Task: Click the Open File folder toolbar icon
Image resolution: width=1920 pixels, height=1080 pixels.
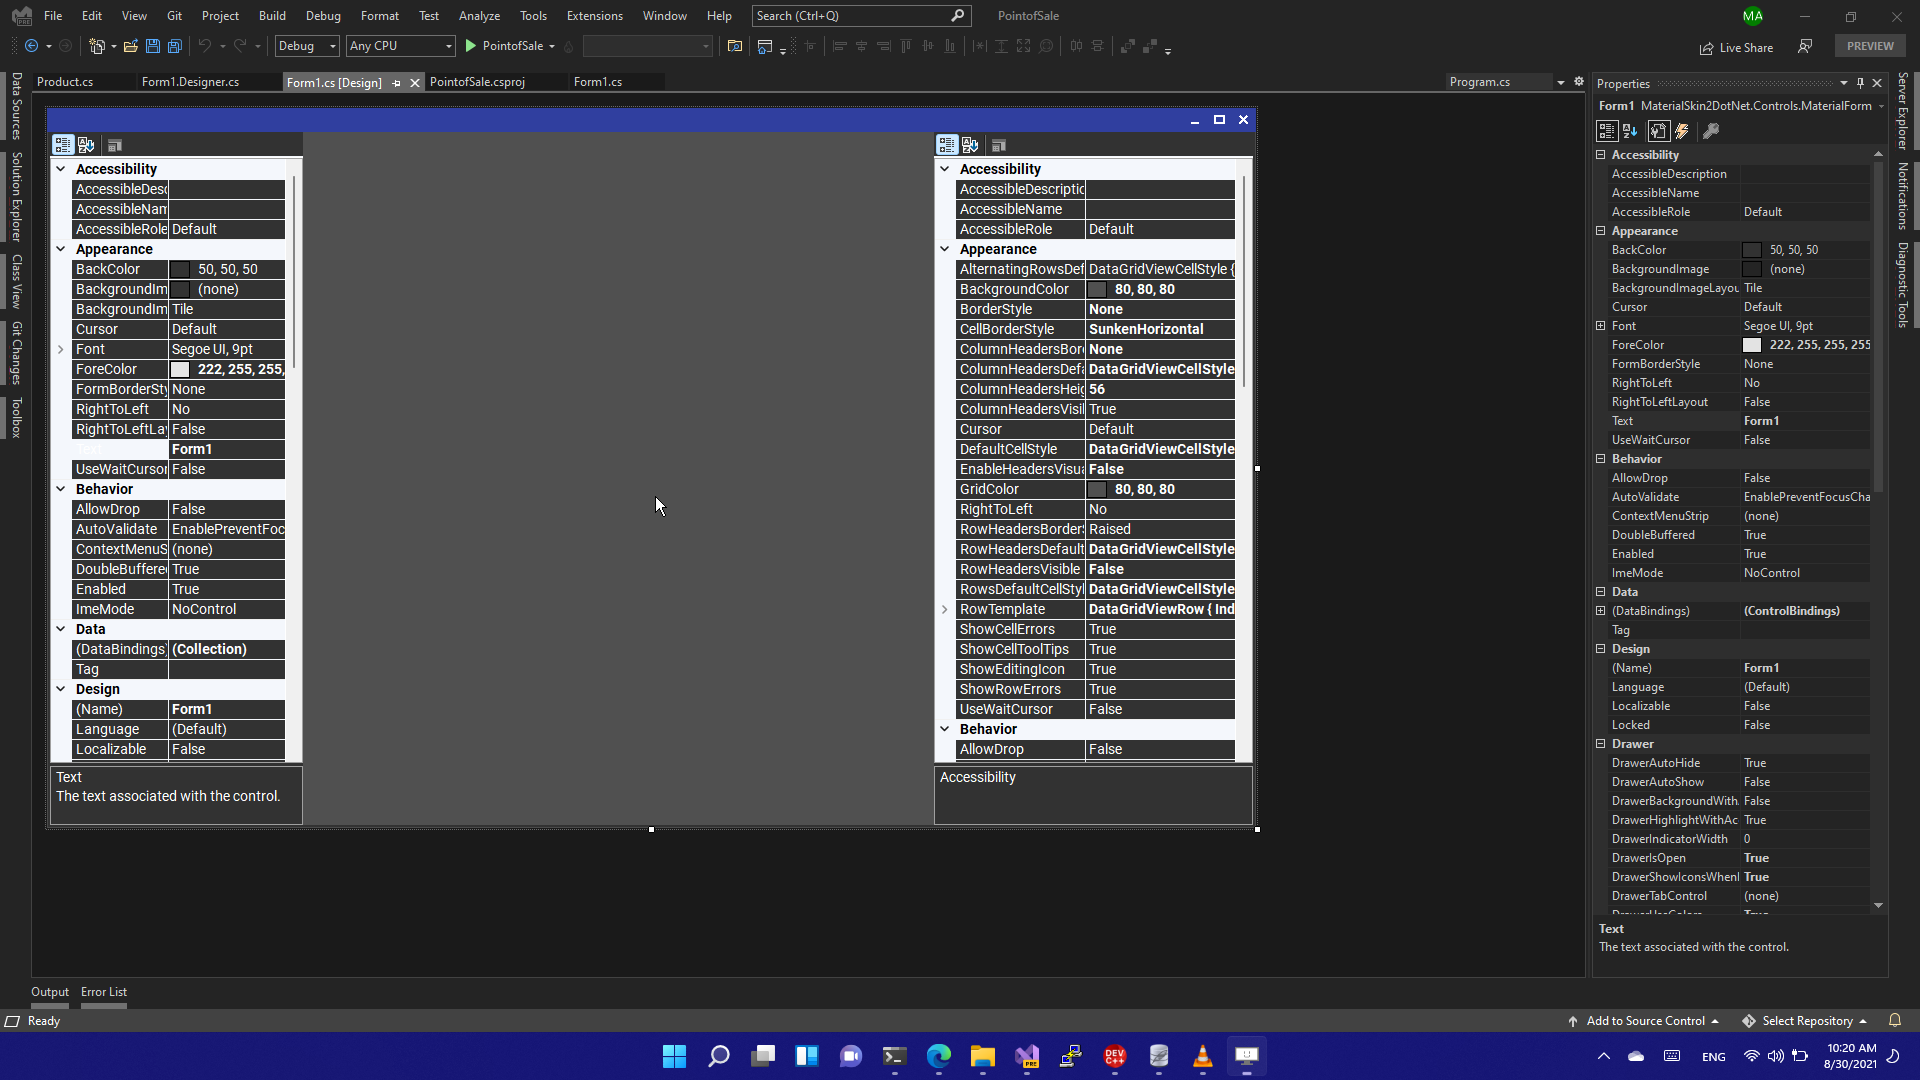Action: [130, 46]
